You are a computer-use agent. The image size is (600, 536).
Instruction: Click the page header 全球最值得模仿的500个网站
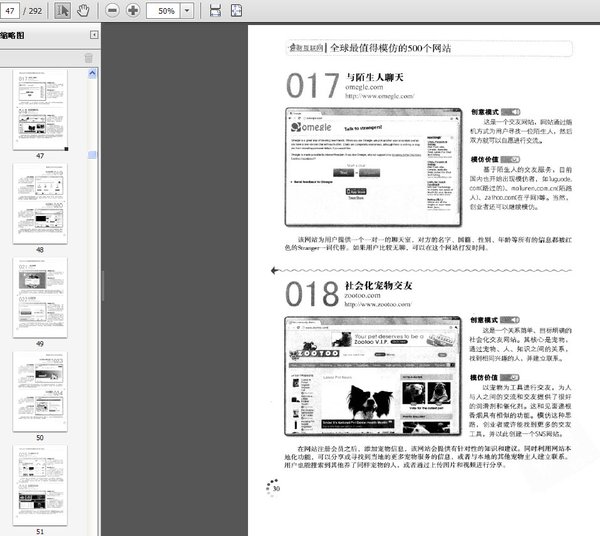(391, 48)
